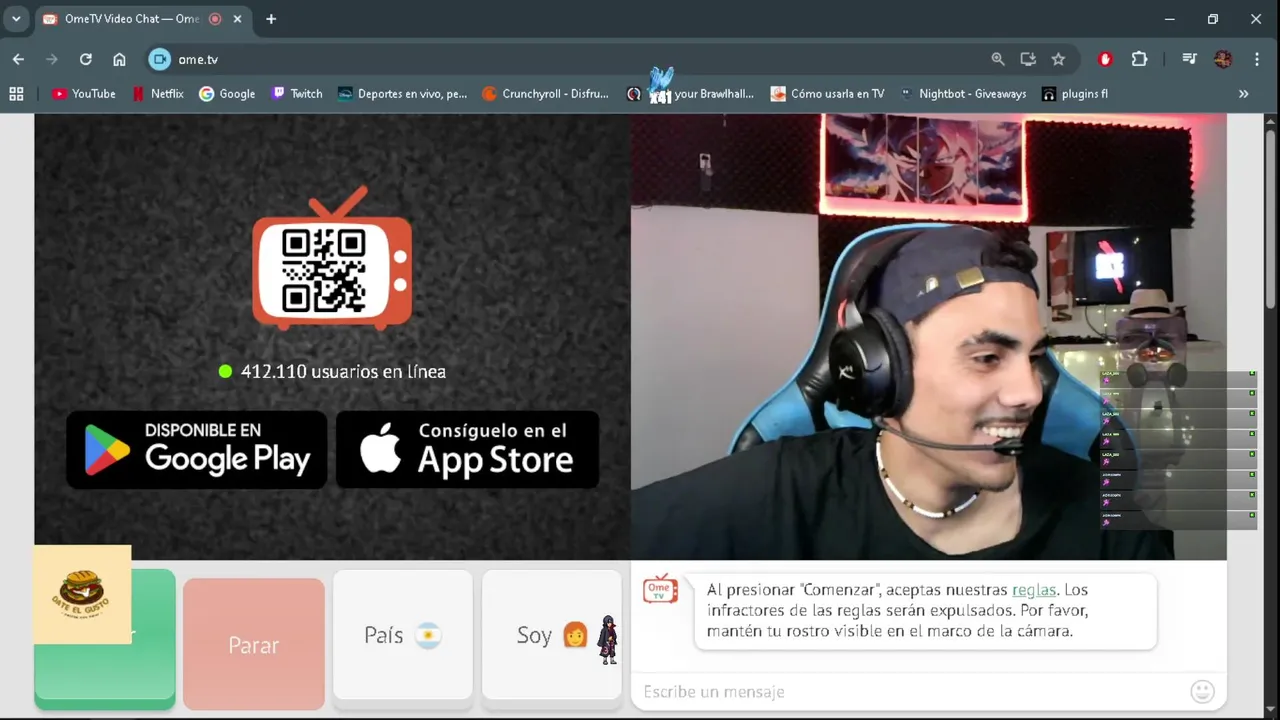Click the OmeTV icon in chat message

click(660, 589)
